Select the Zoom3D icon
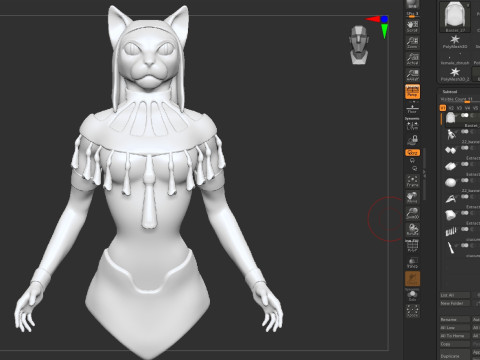The width and height of the screenshot is (480, 360). click(412, 213)
